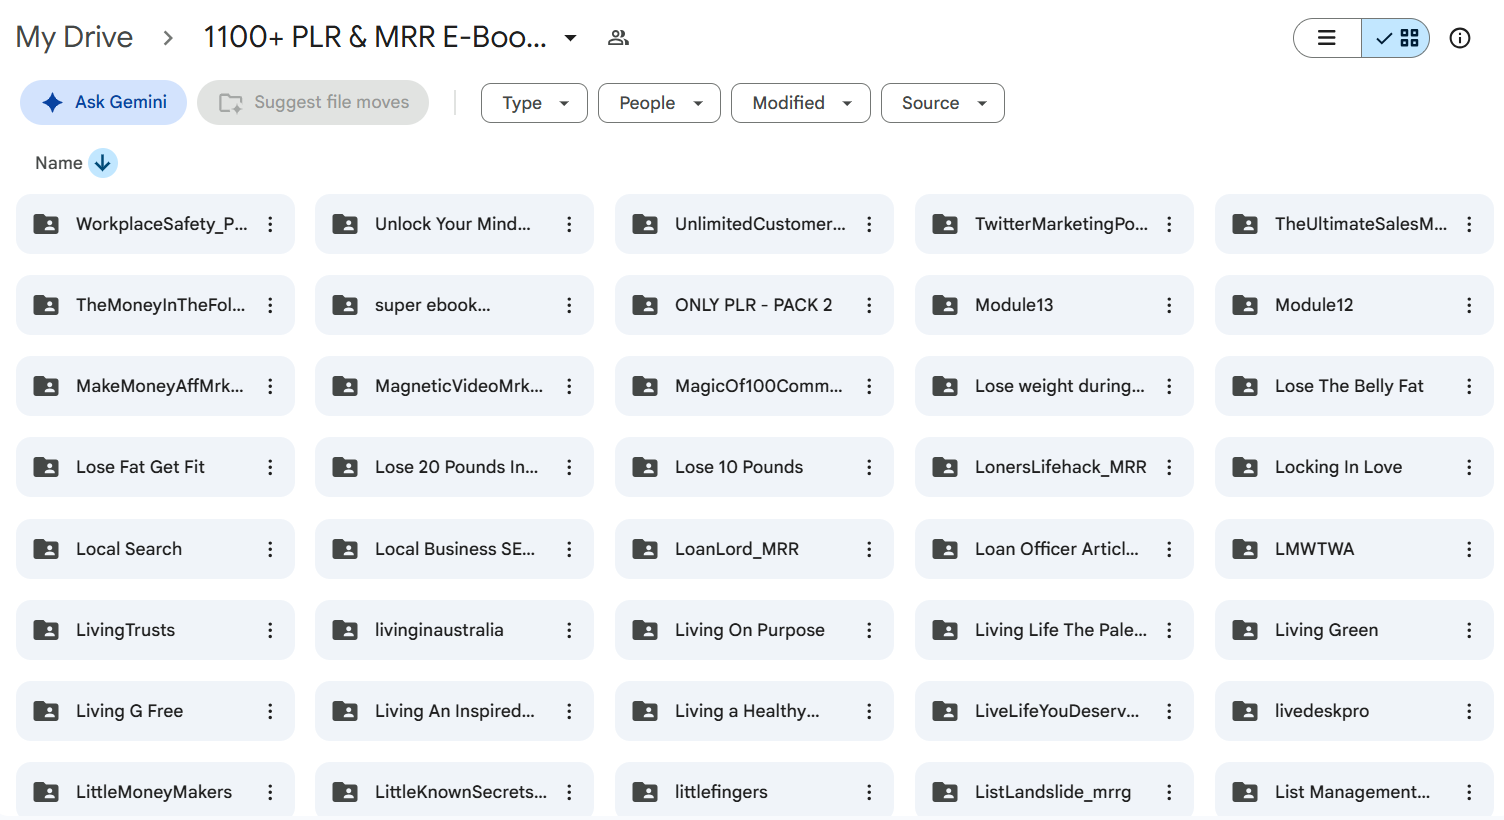Select the Living On Purpose folder
Viewport: 1504px width, 820px height.
pos(754,630)
